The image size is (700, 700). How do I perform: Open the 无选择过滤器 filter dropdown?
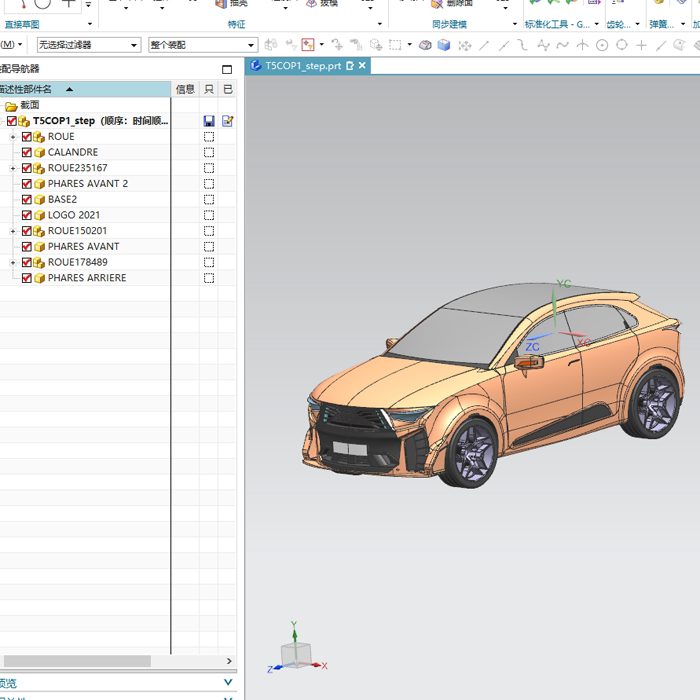tap(89, 45)
